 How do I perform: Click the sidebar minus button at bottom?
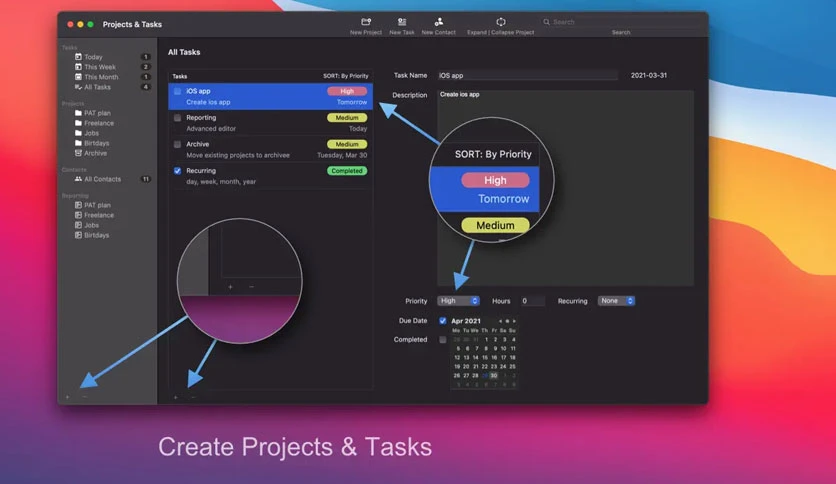[x=85, y=397]
